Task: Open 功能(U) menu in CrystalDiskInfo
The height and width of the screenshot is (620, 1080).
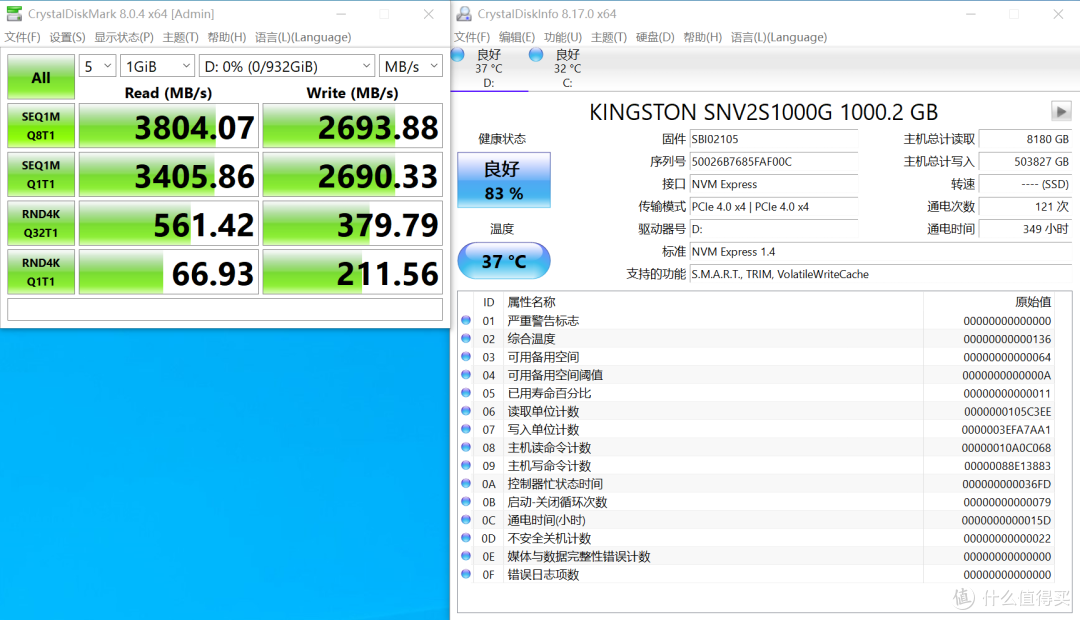Action: [x=563, y=37]
